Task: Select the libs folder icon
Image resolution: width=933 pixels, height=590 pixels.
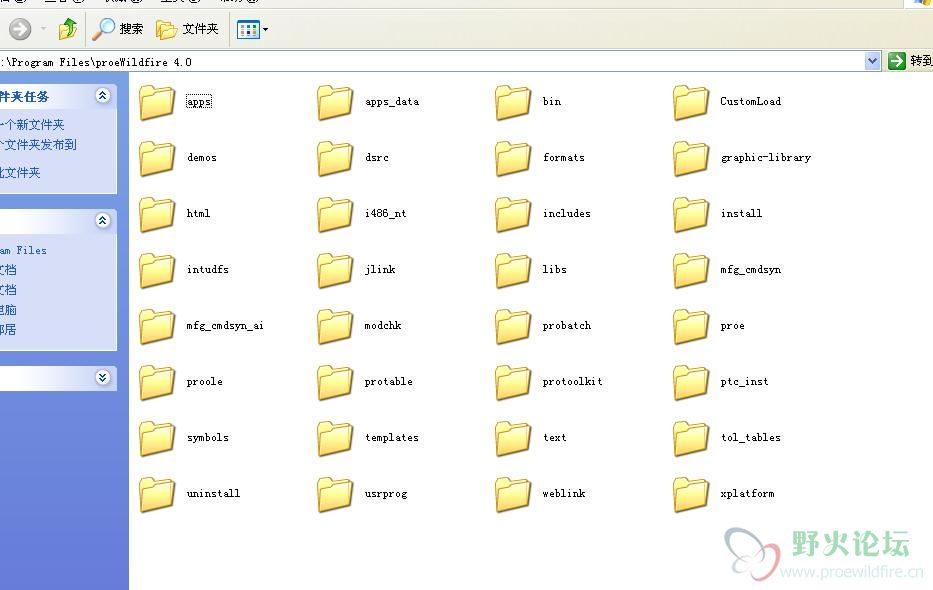Action: coord(513,270)
